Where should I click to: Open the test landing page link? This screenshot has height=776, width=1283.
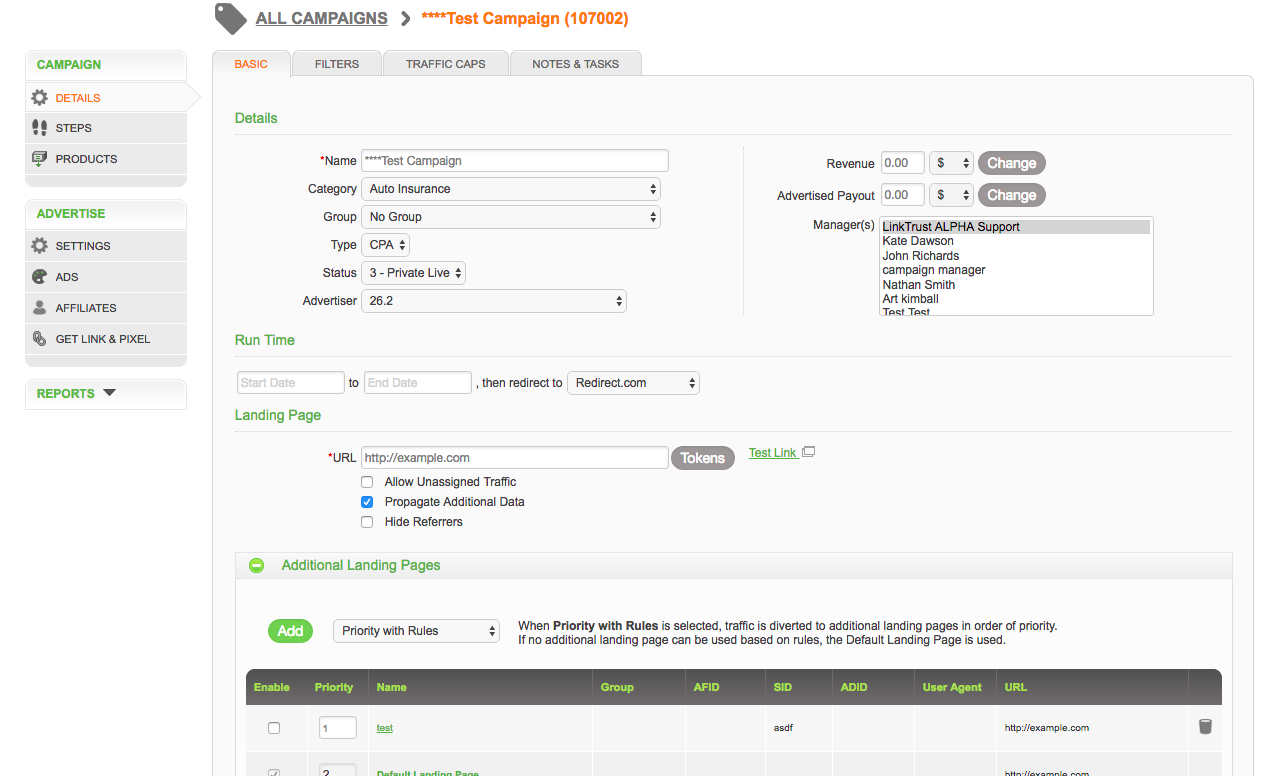(x=385, y=728)
